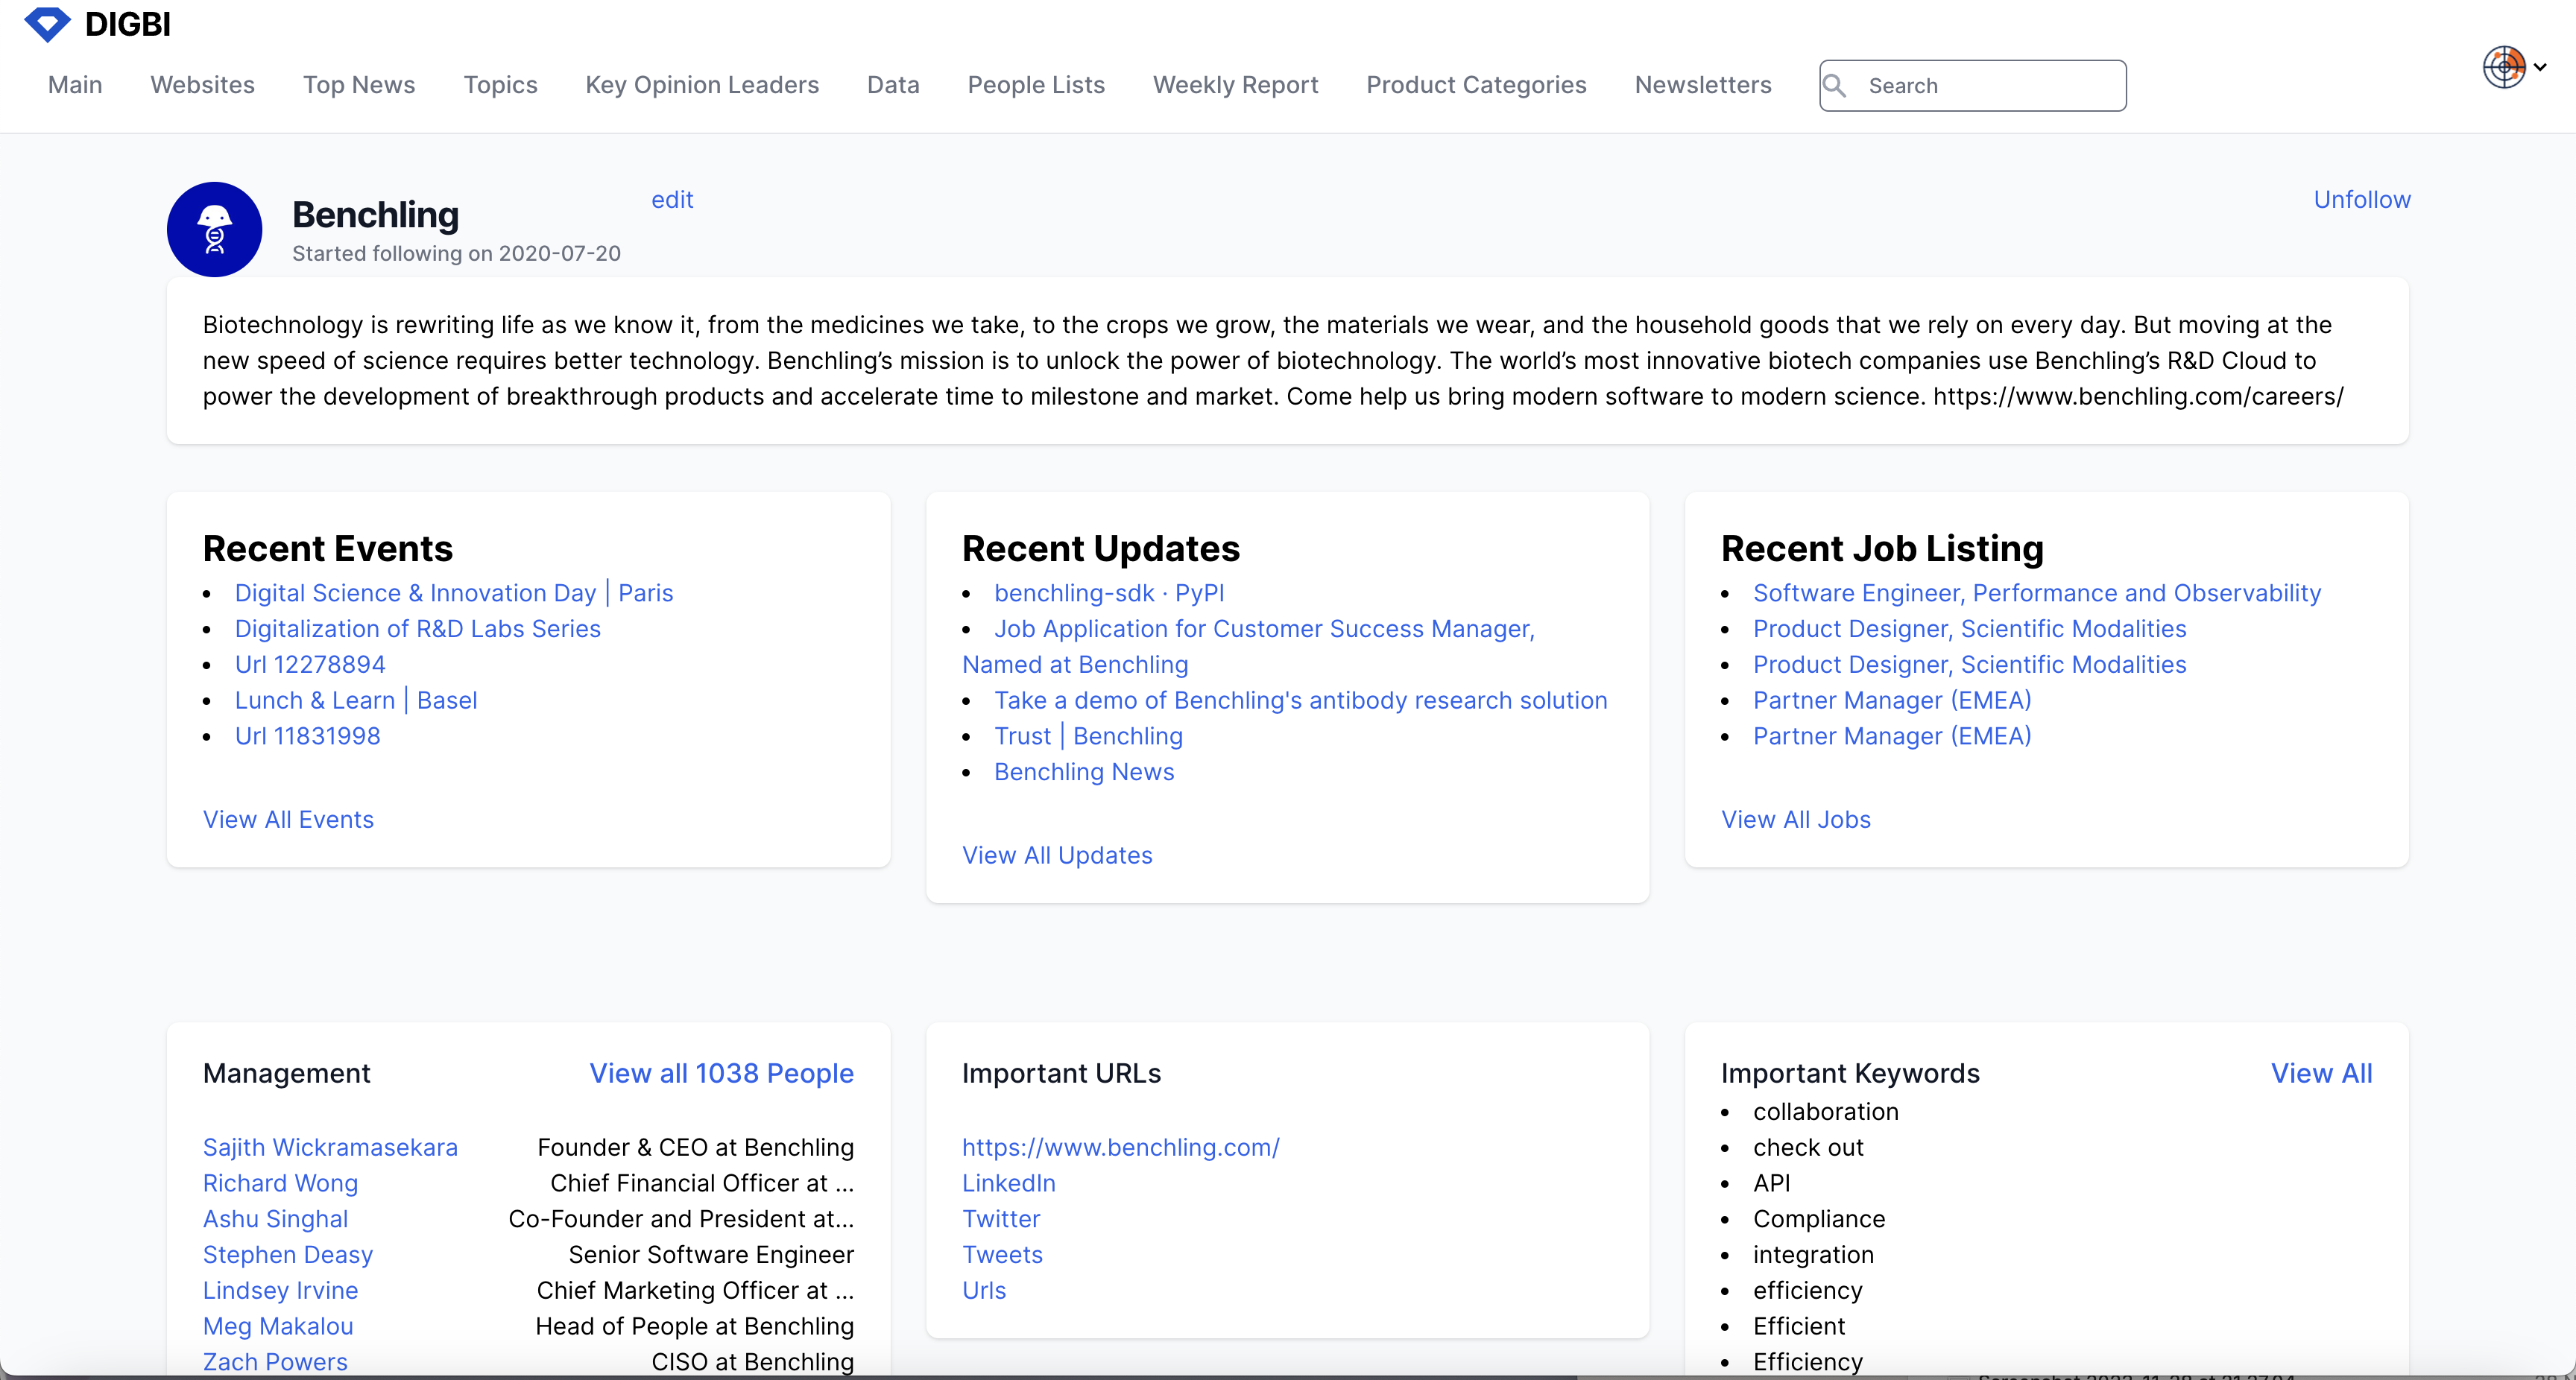Image resolution: width=2576 pixels, height=1380 pixels.
Task: Click View All Updates
Action: pos(1057,856)
